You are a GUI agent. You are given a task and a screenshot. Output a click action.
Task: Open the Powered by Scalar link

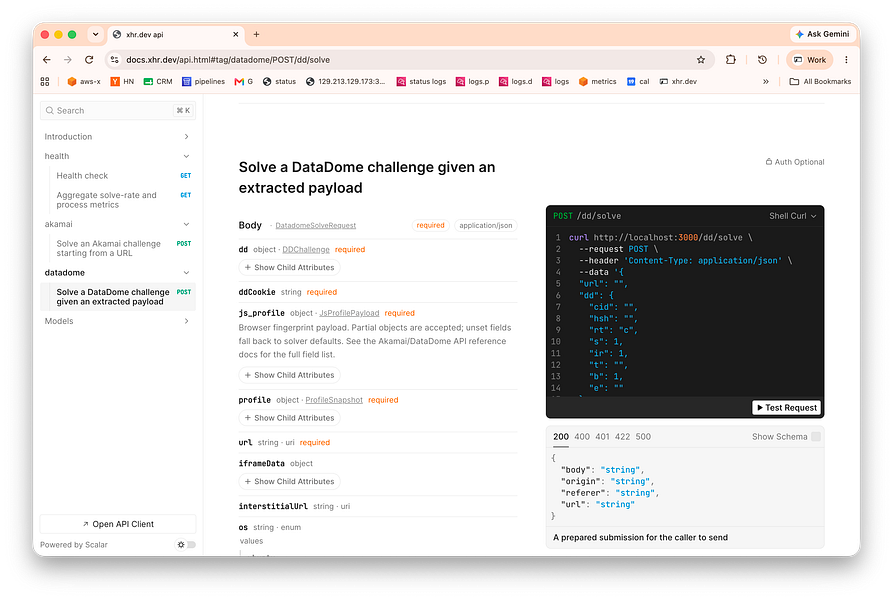[73, 545]
